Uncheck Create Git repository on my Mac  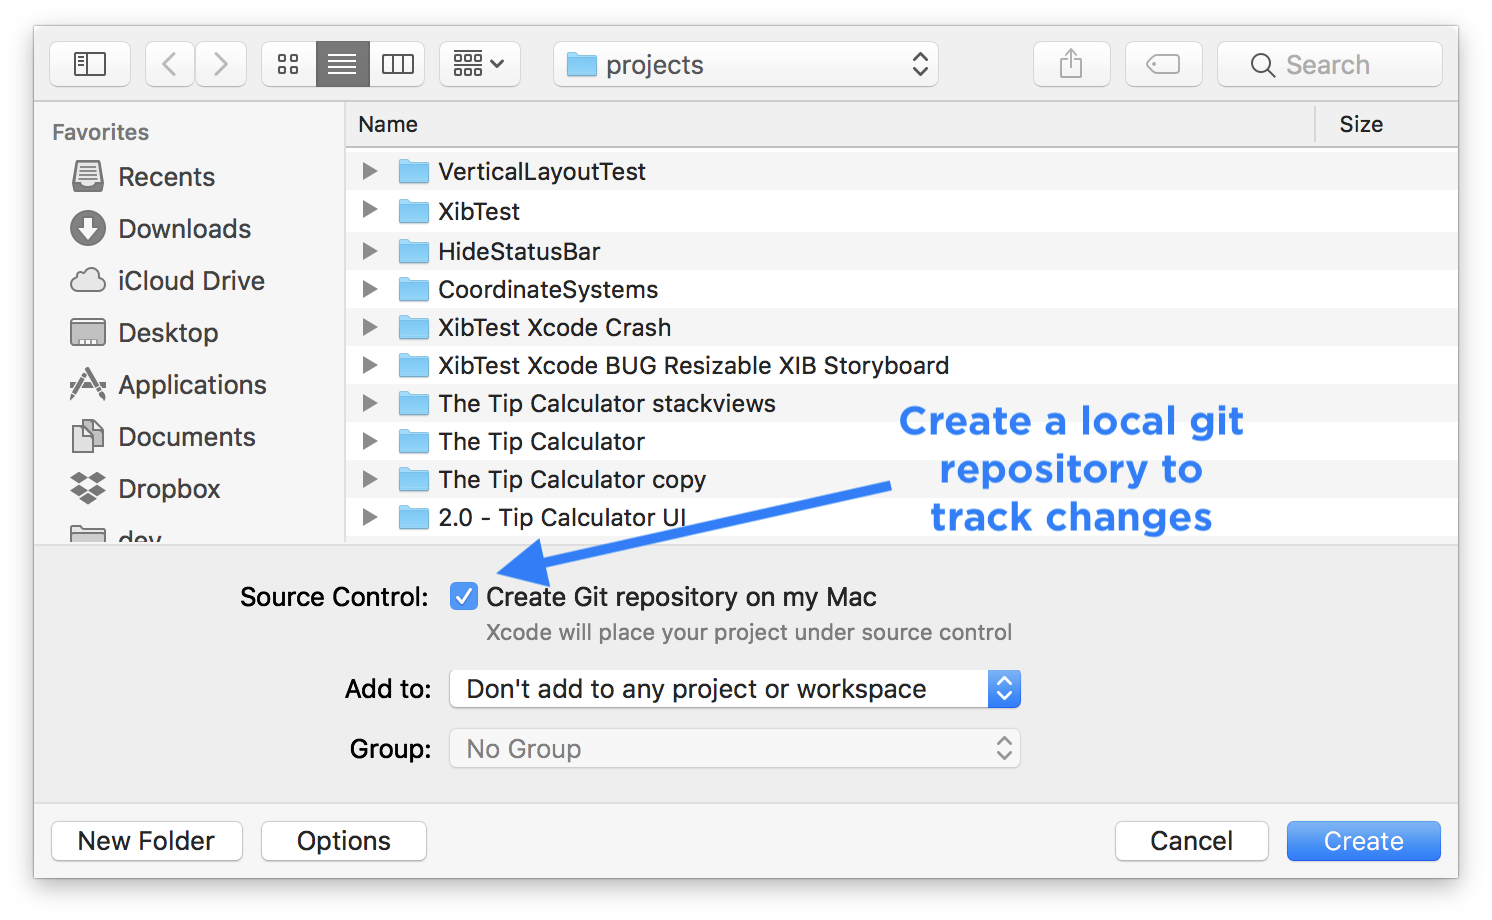pos(463,596)
